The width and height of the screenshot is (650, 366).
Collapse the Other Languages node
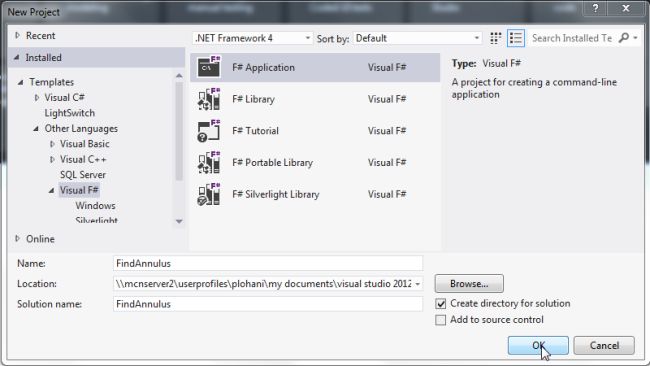coord(36,129)
